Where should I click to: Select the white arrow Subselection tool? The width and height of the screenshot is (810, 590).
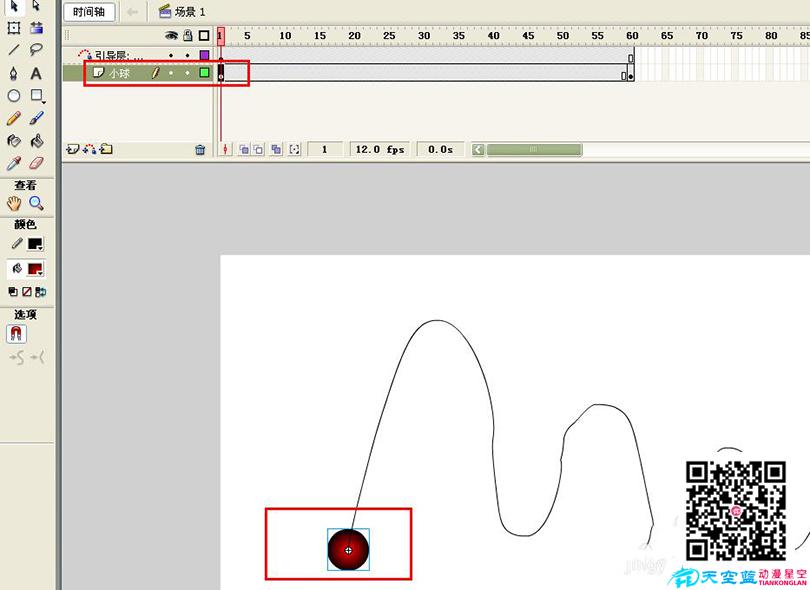click(36, 6)
